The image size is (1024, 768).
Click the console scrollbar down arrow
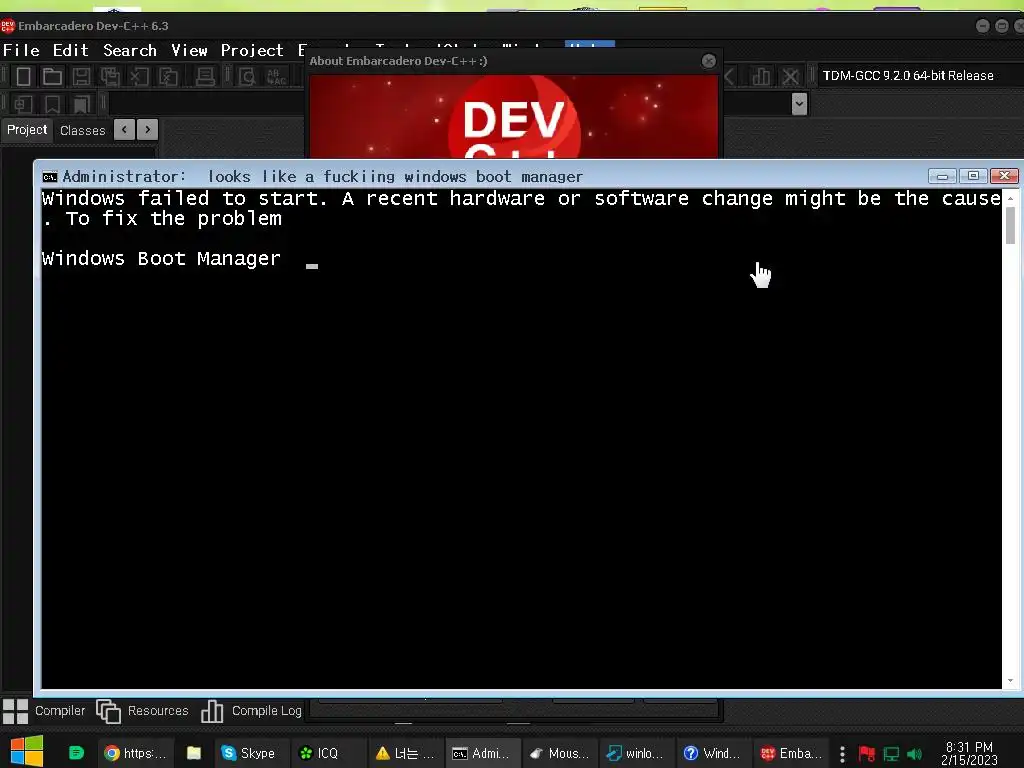pyautogui.click(x=1010, y=680)
